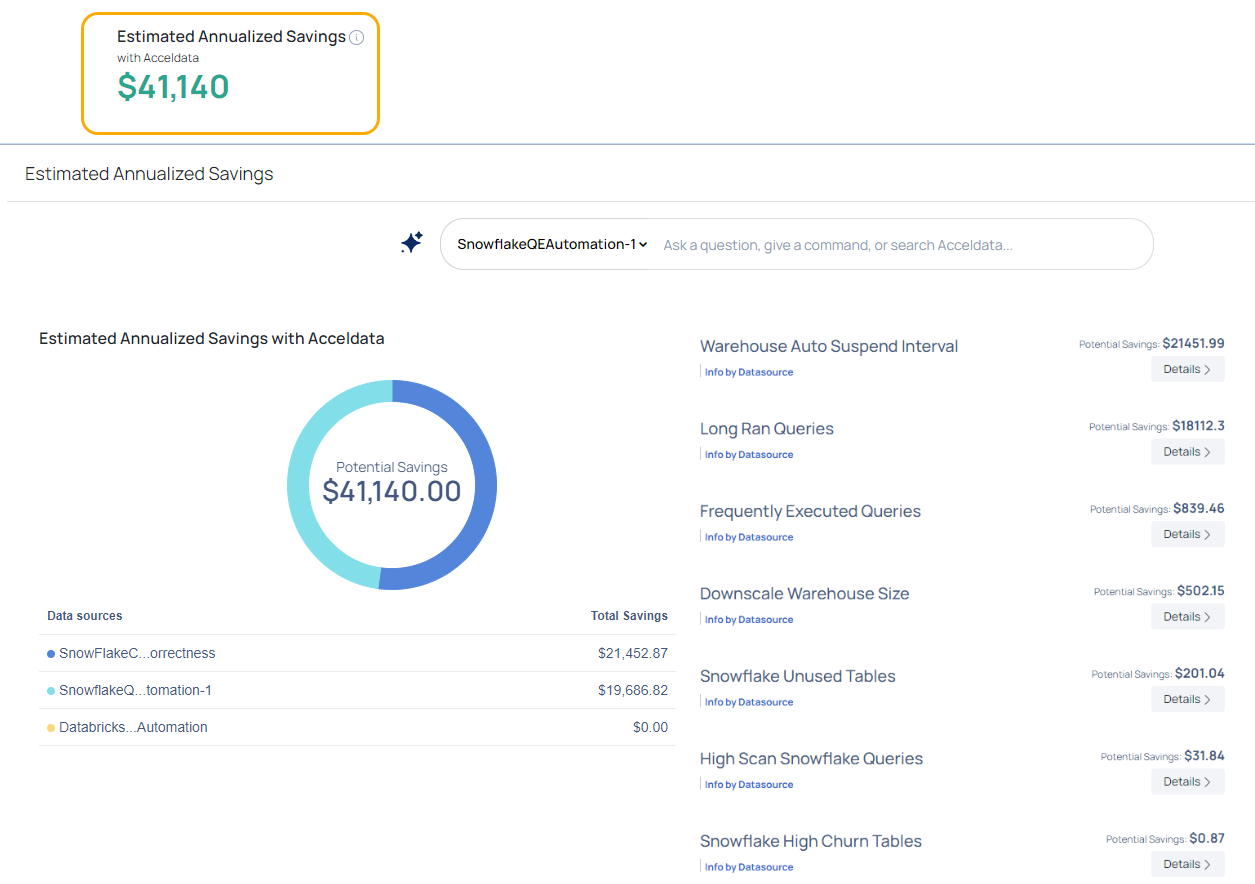1255x884 pixels.
Task: Click Info by Datasource under Frequently Executed Queries
Action: (x=749, y=537)
